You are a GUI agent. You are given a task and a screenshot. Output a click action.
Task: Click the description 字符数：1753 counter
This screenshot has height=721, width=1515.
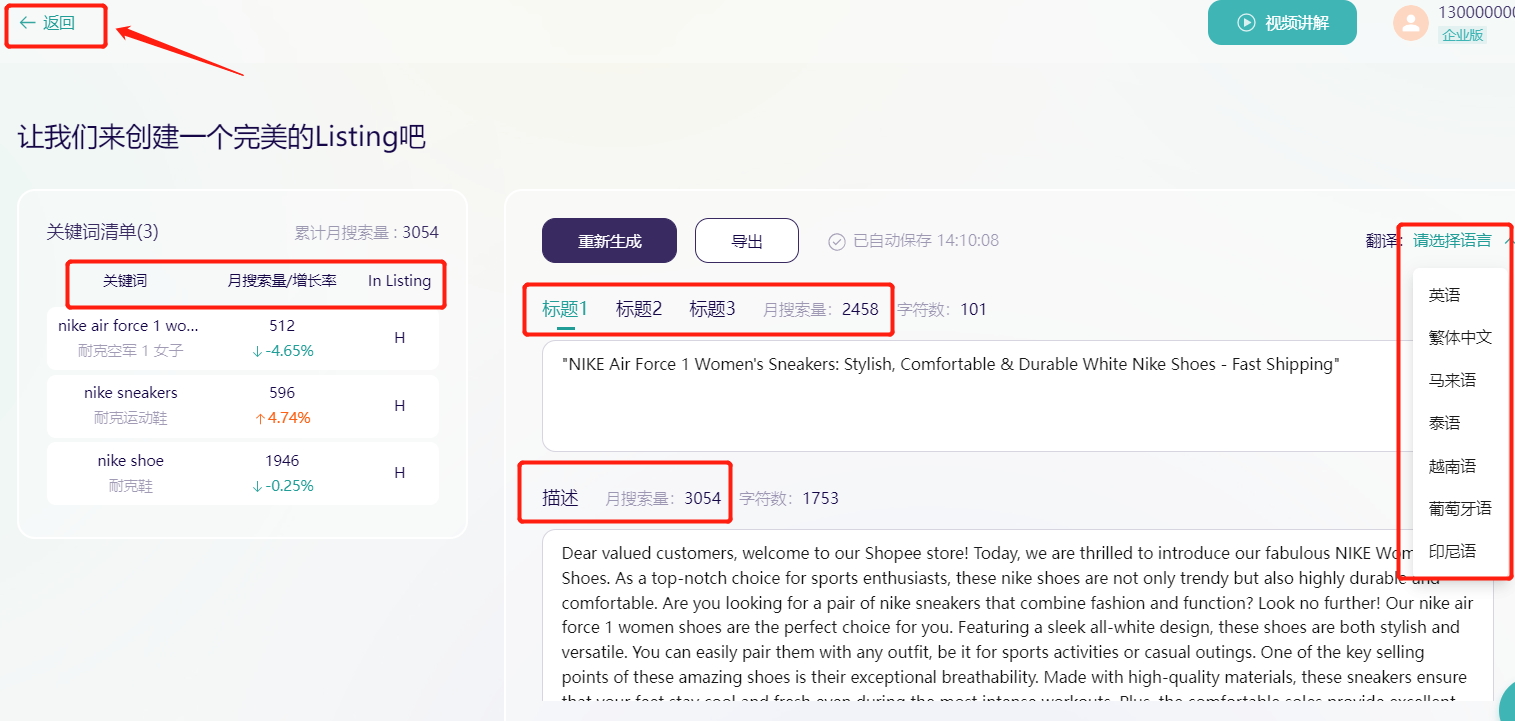(x=788, y=498)
